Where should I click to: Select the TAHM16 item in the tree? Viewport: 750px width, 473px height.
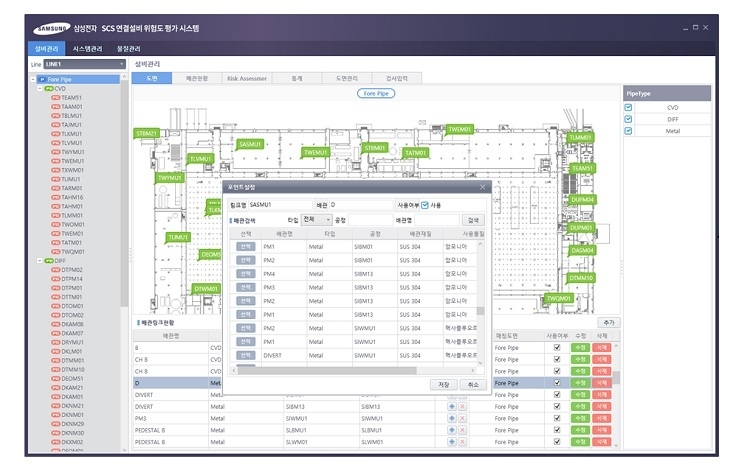(x=72, y=197)
